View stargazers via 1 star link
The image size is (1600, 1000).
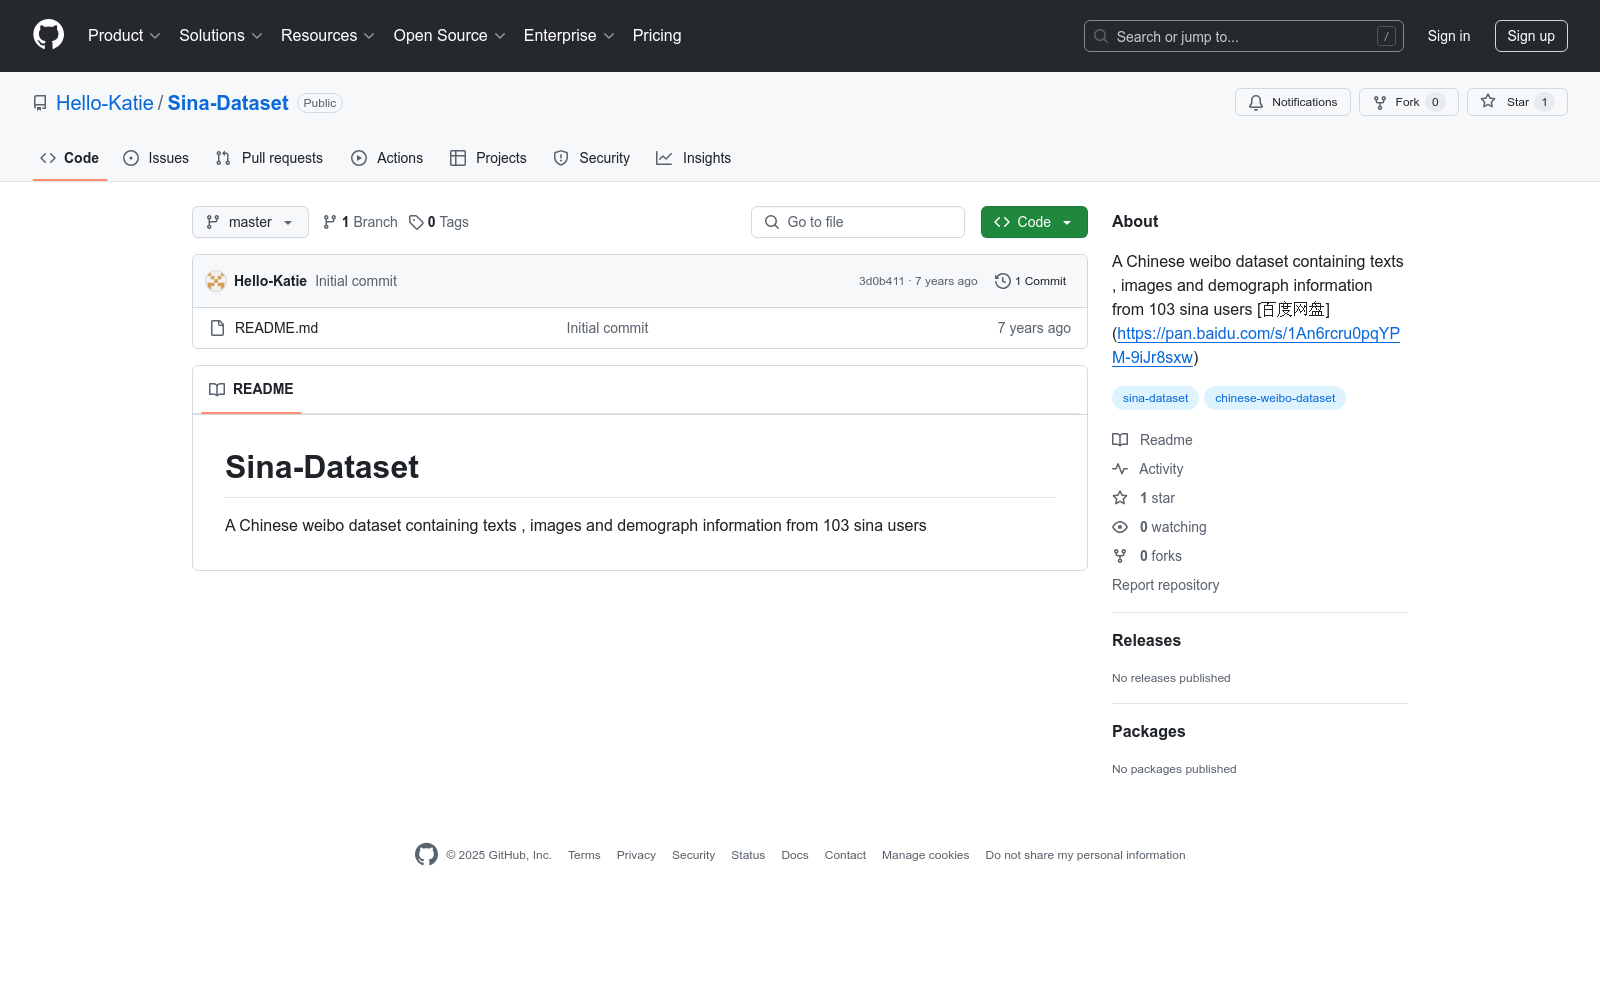tap(1144, 498)
